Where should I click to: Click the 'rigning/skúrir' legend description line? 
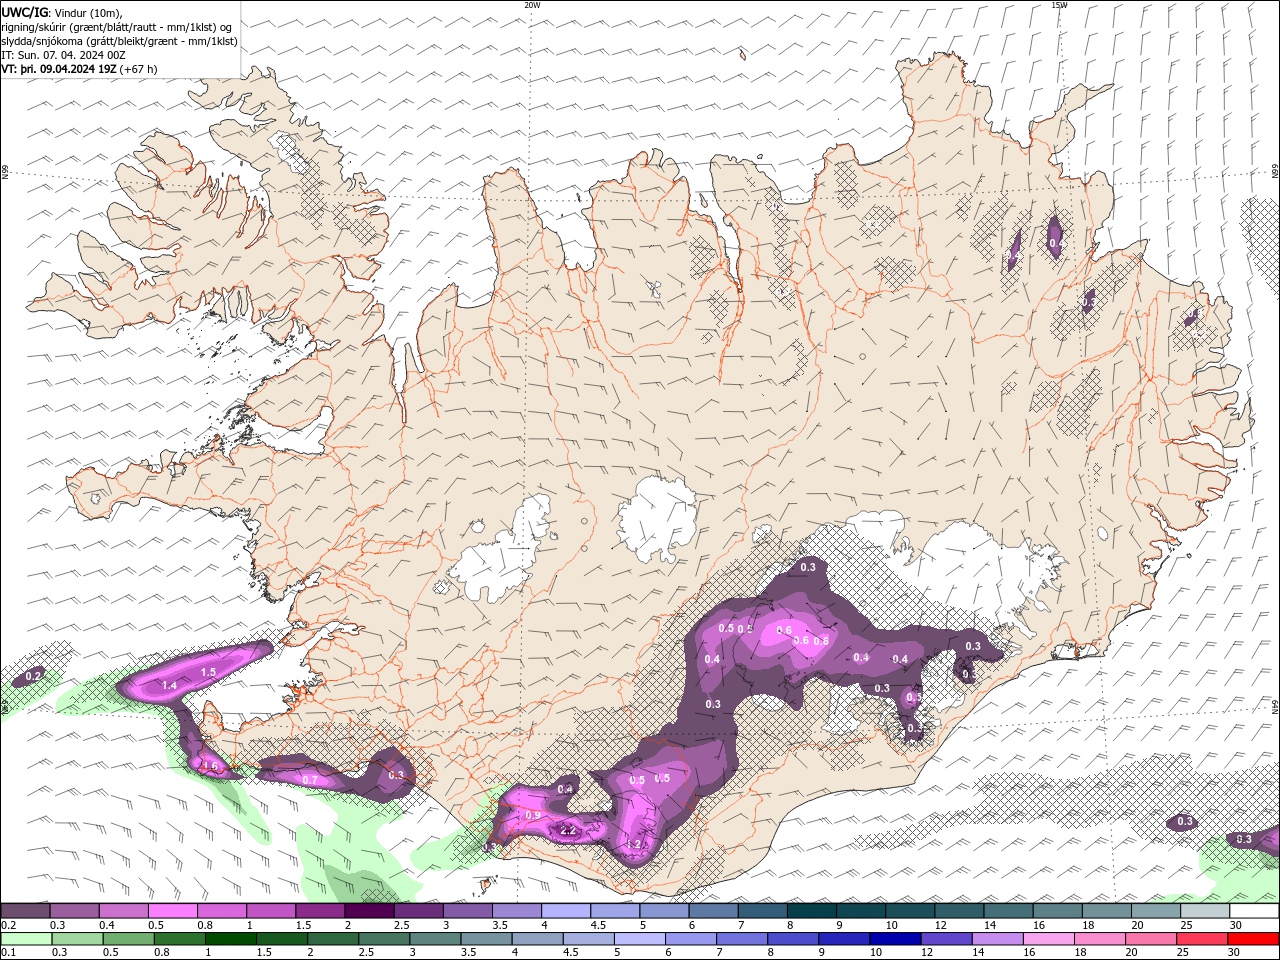pyautogui.click(x=117, y=27)
